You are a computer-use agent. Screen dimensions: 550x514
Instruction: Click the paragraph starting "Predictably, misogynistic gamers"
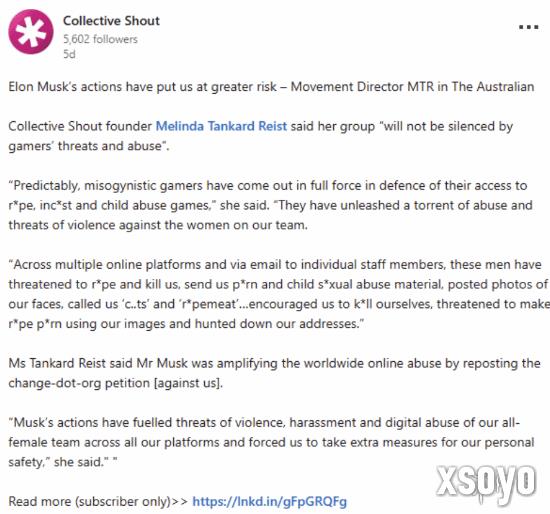[270, 205]
